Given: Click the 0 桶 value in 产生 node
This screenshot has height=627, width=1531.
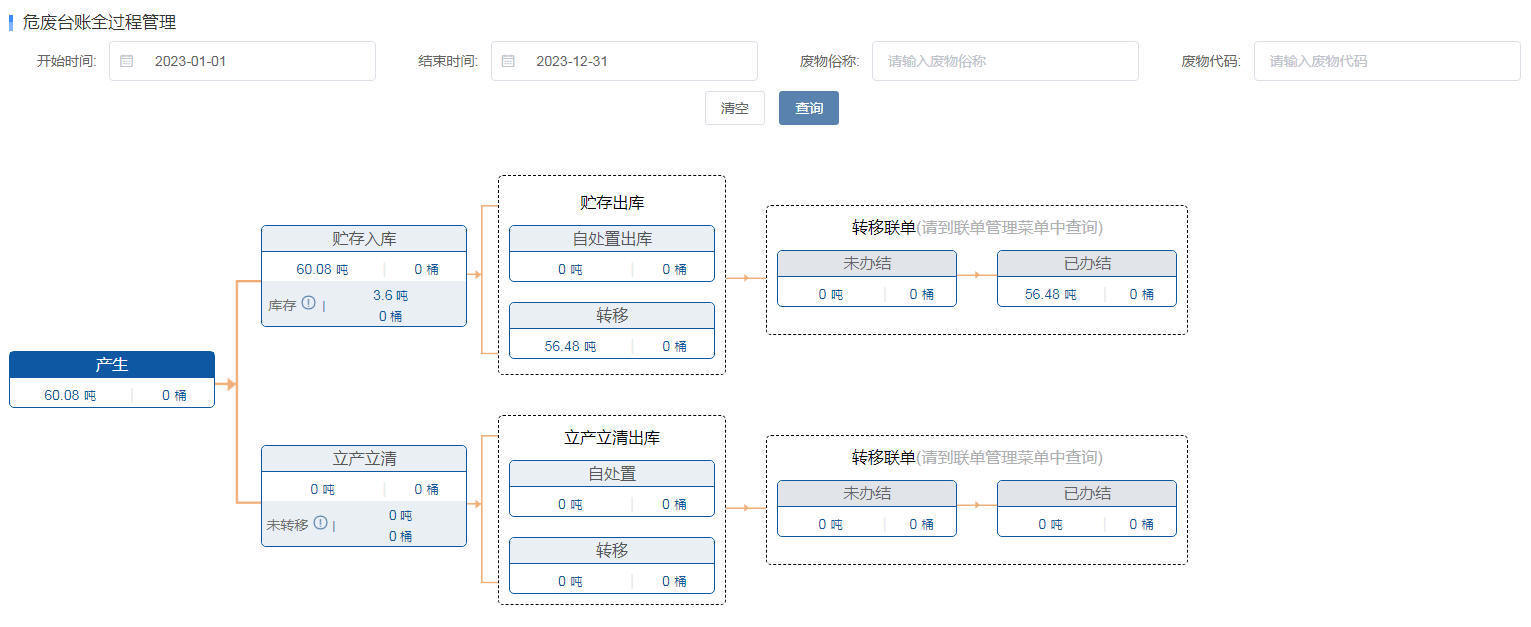Looking at the screenshot, I should coord(174,395).
